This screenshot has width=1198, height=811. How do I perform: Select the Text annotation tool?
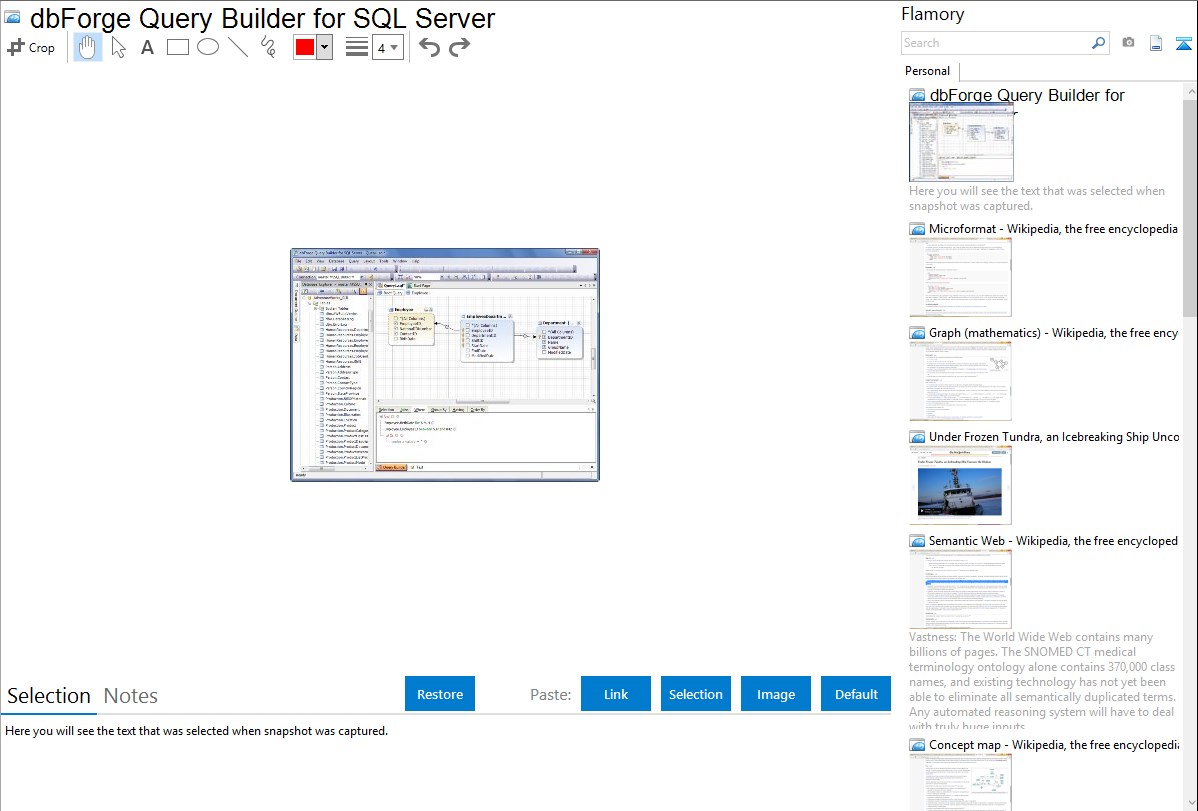coord(147,47)
